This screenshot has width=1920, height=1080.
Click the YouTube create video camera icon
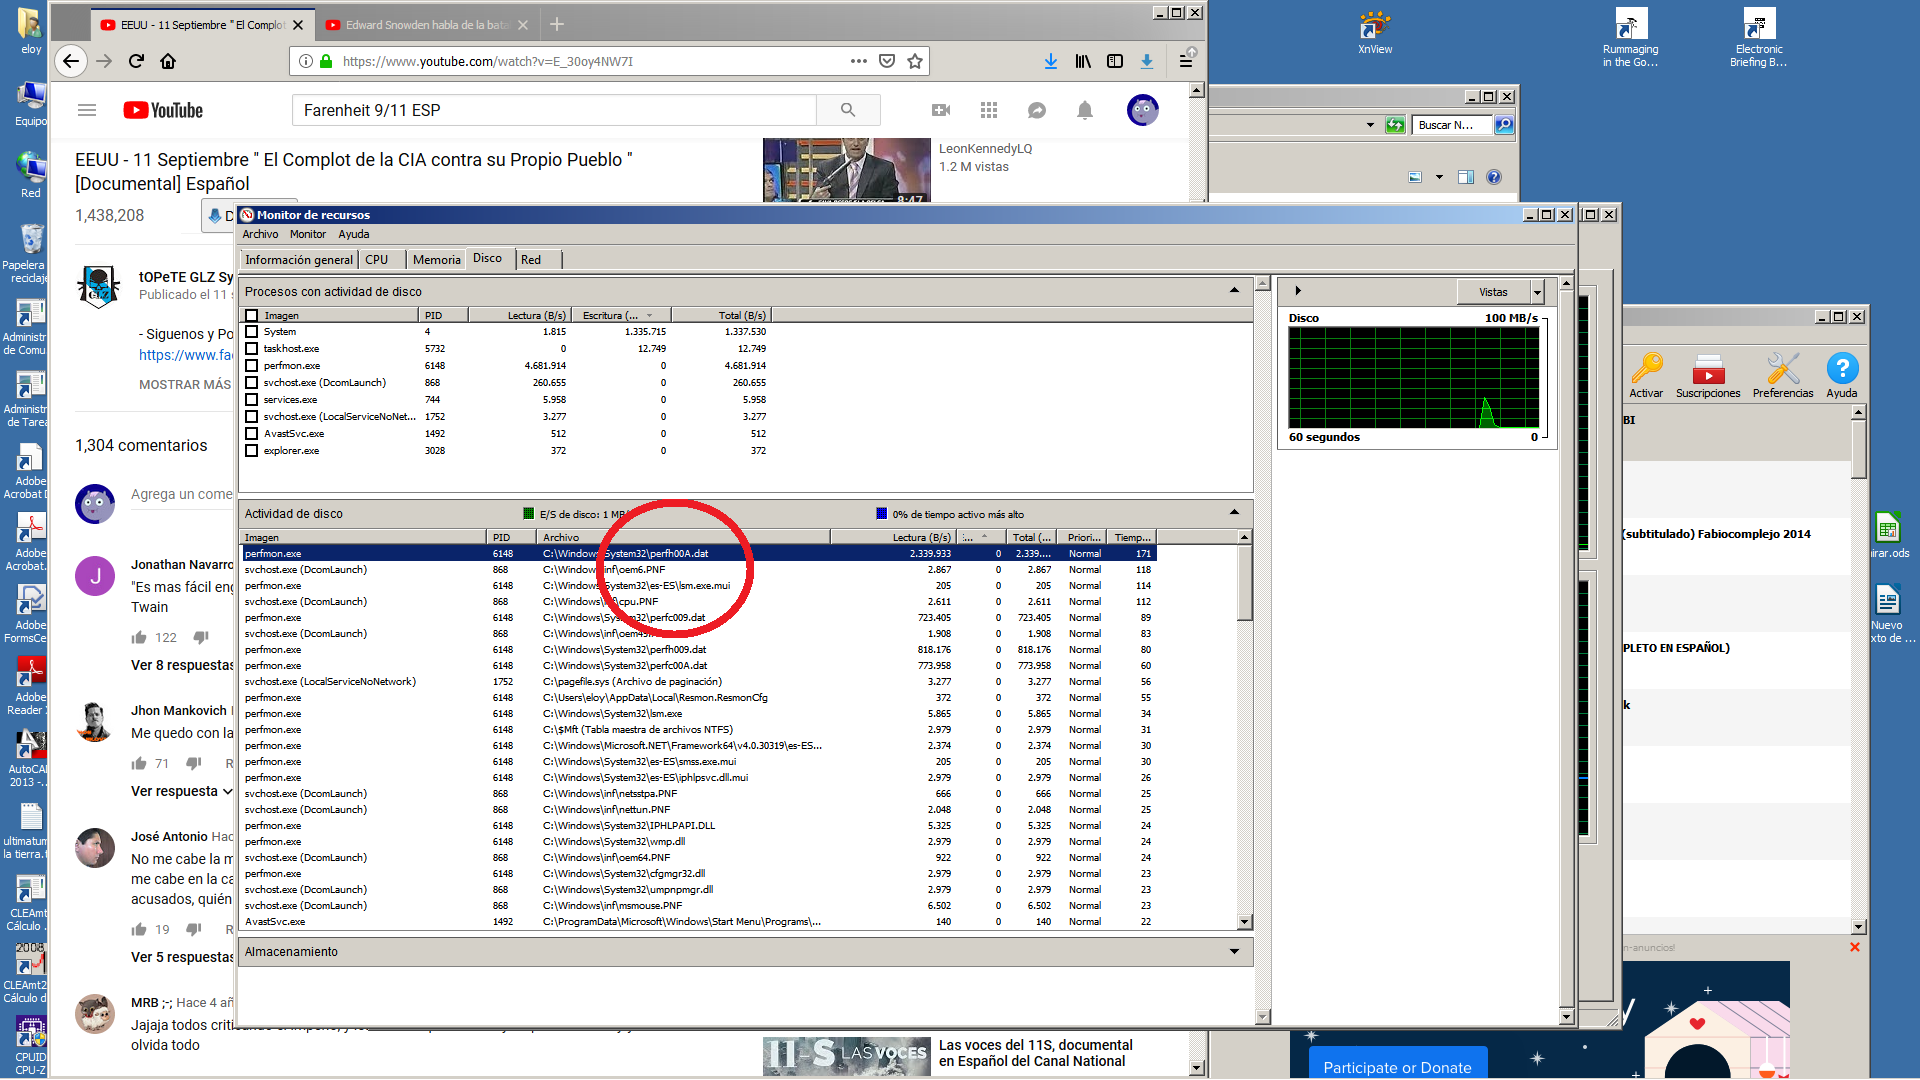click(940, 110)
